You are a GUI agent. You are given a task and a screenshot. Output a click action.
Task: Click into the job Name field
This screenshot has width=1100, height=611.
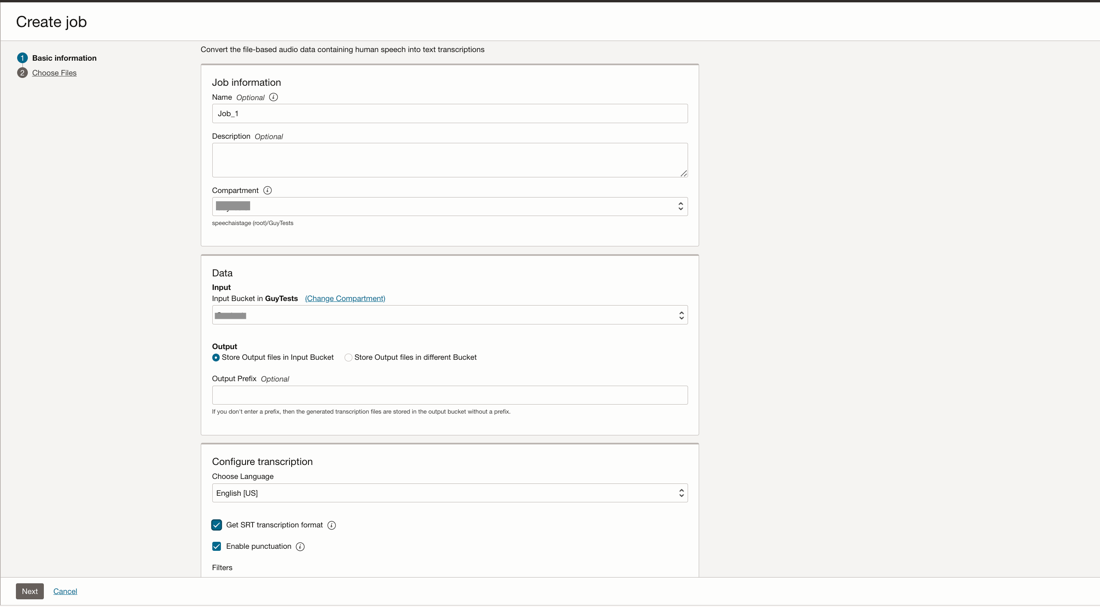450,114
